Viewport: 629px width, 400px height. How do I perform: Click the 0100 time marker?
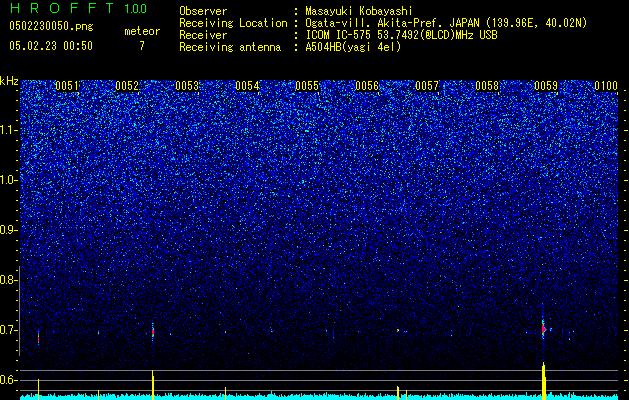tap(606, 86)
